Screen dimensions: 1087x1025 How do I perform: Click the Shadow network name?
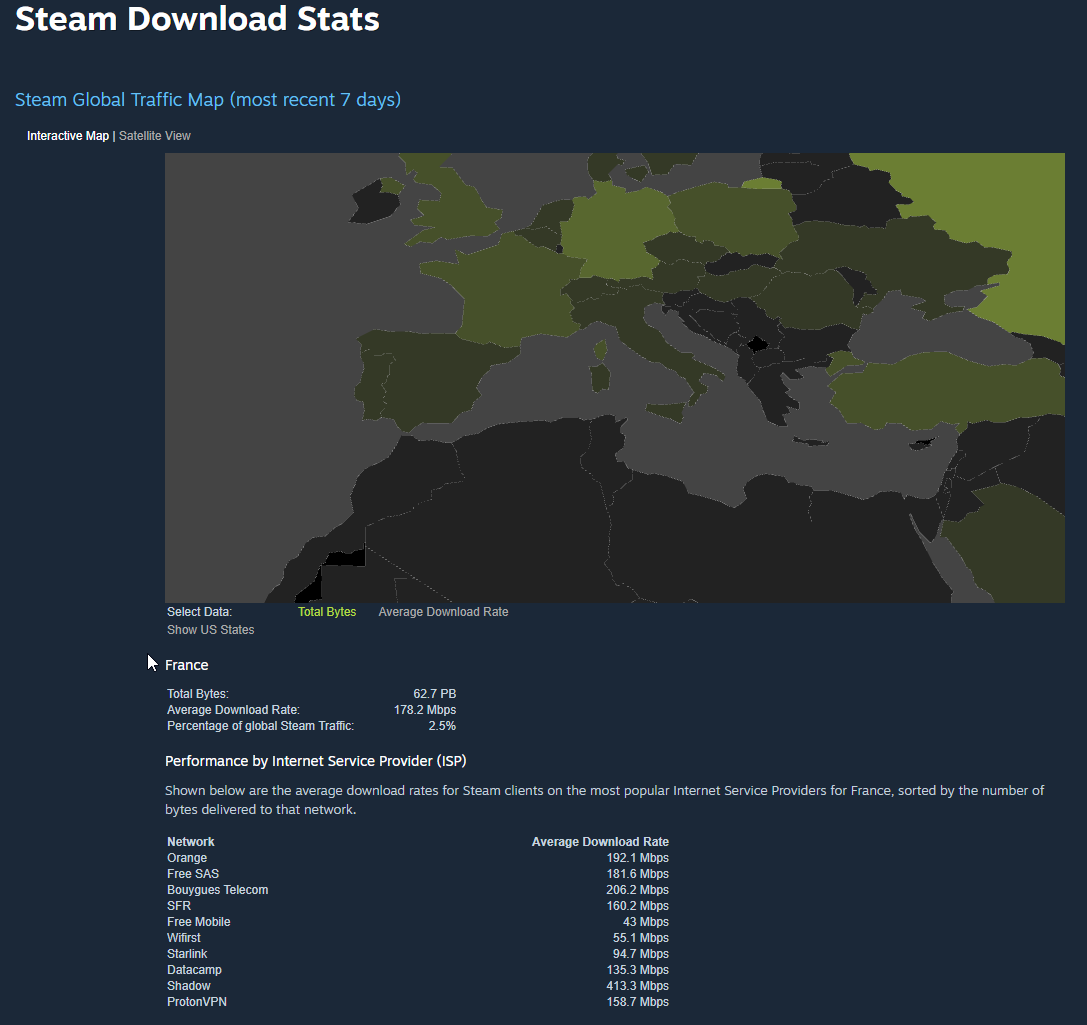[x=189, y=985]
